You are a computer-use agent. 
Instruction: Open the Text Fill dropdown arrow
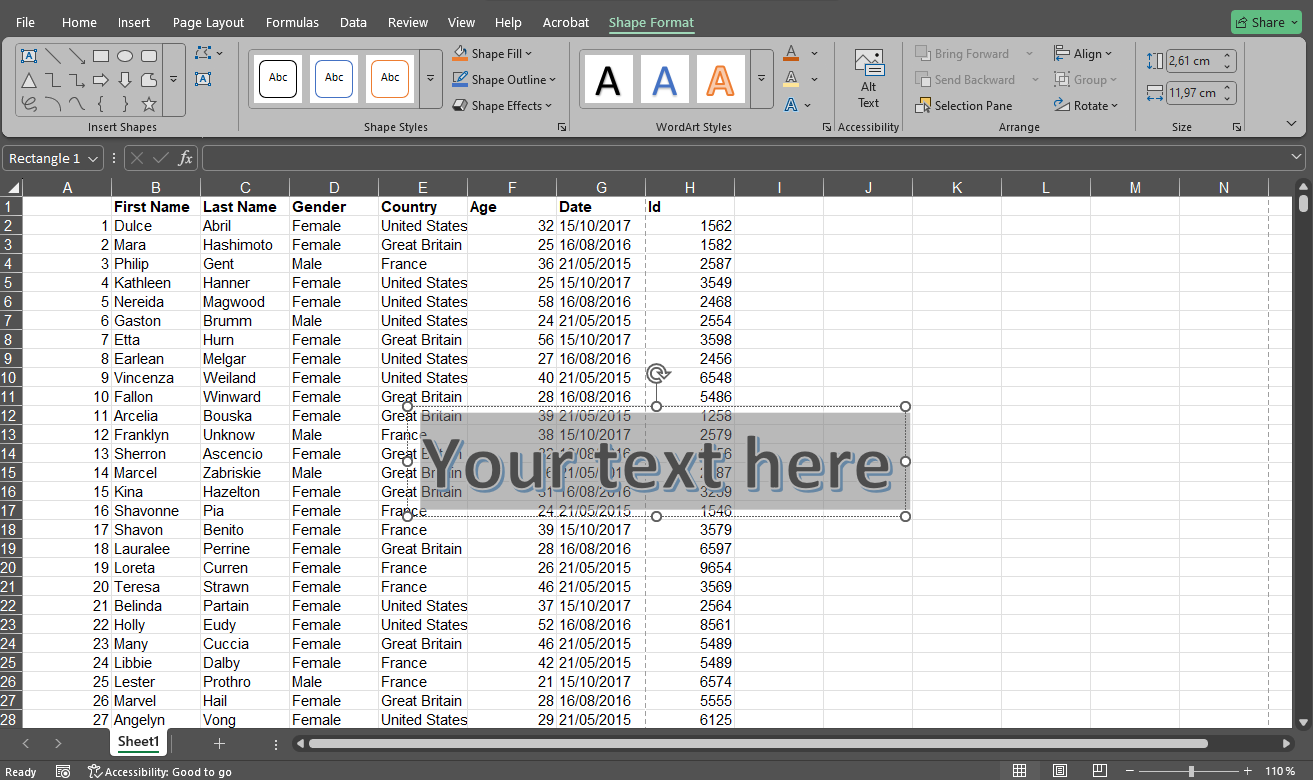pyautogui.click(x=814, y=53)
